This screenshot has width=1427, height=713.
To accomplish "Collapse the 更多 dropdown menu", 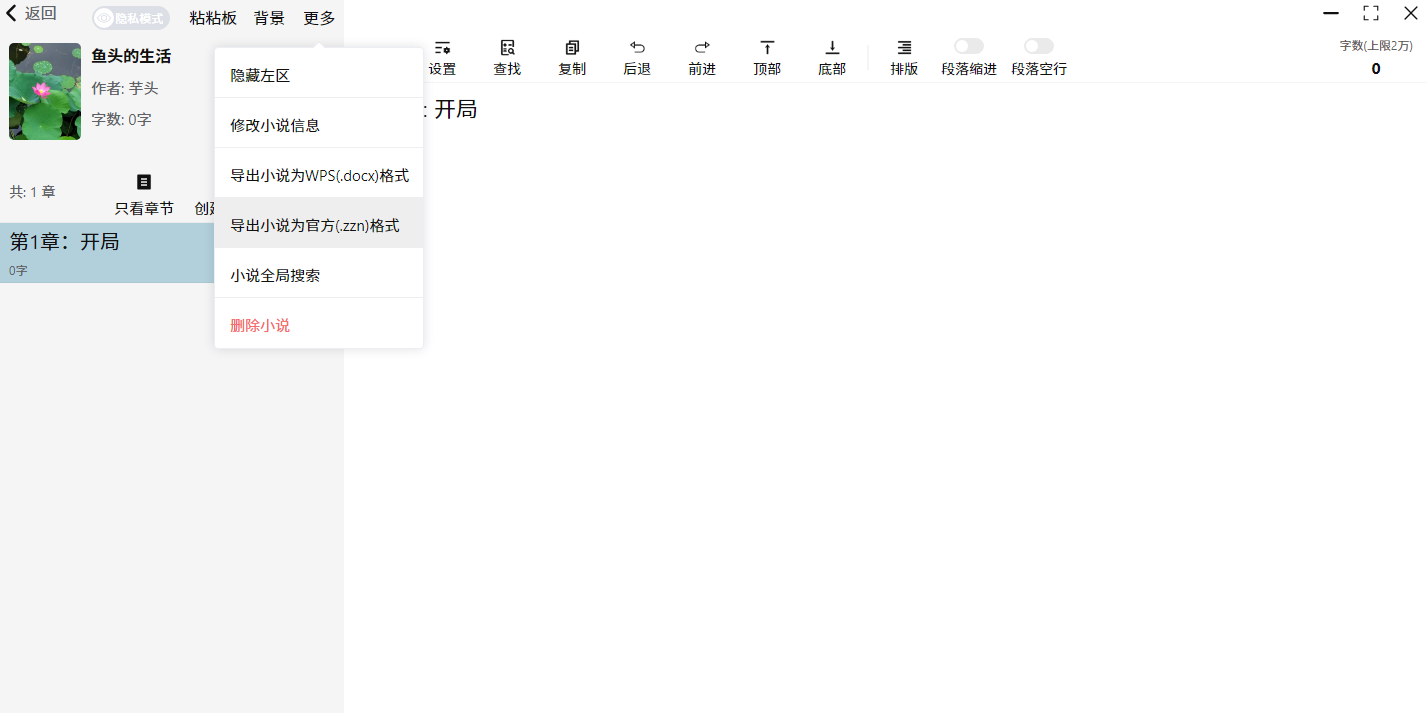I will coord(320,18).
